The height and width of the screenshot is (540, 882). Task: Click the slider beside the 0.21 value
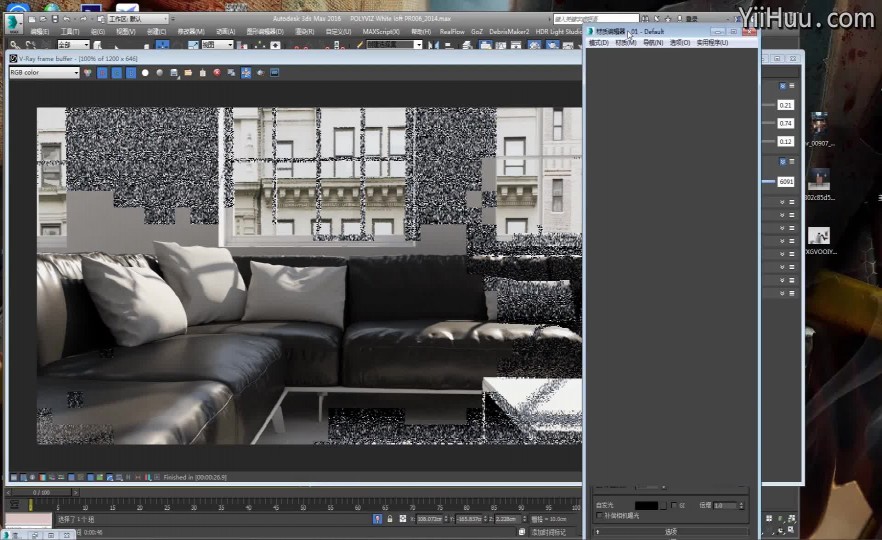[x=768, y=105]
